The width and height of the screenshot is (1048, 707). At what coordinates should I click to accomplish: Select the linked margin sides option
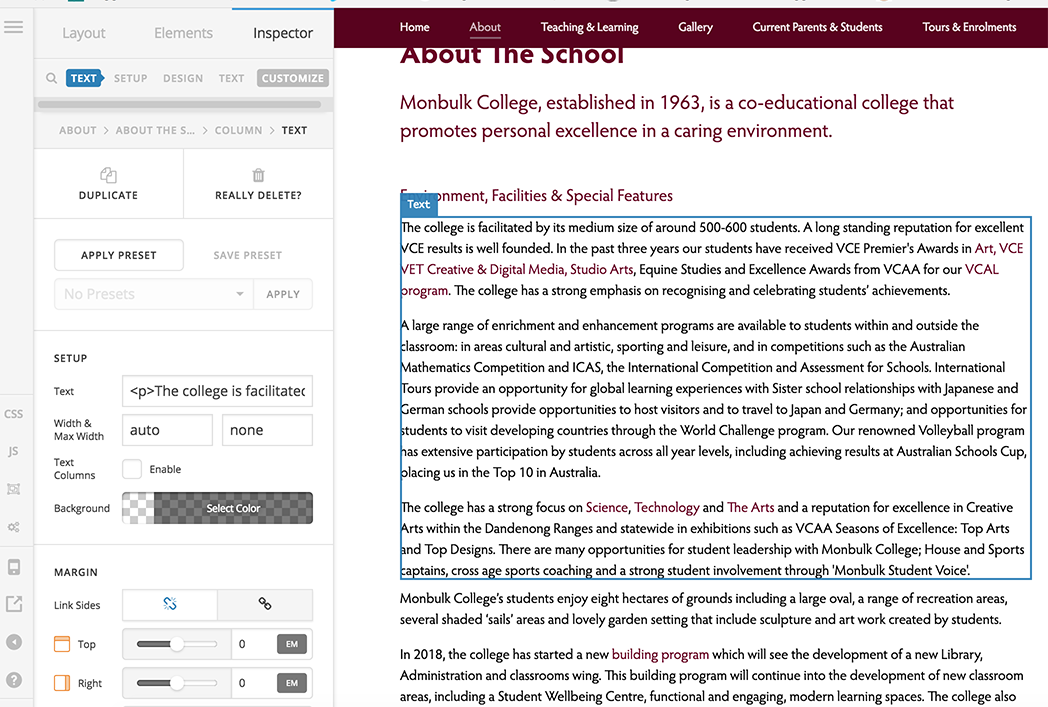(x=265, y=604)
